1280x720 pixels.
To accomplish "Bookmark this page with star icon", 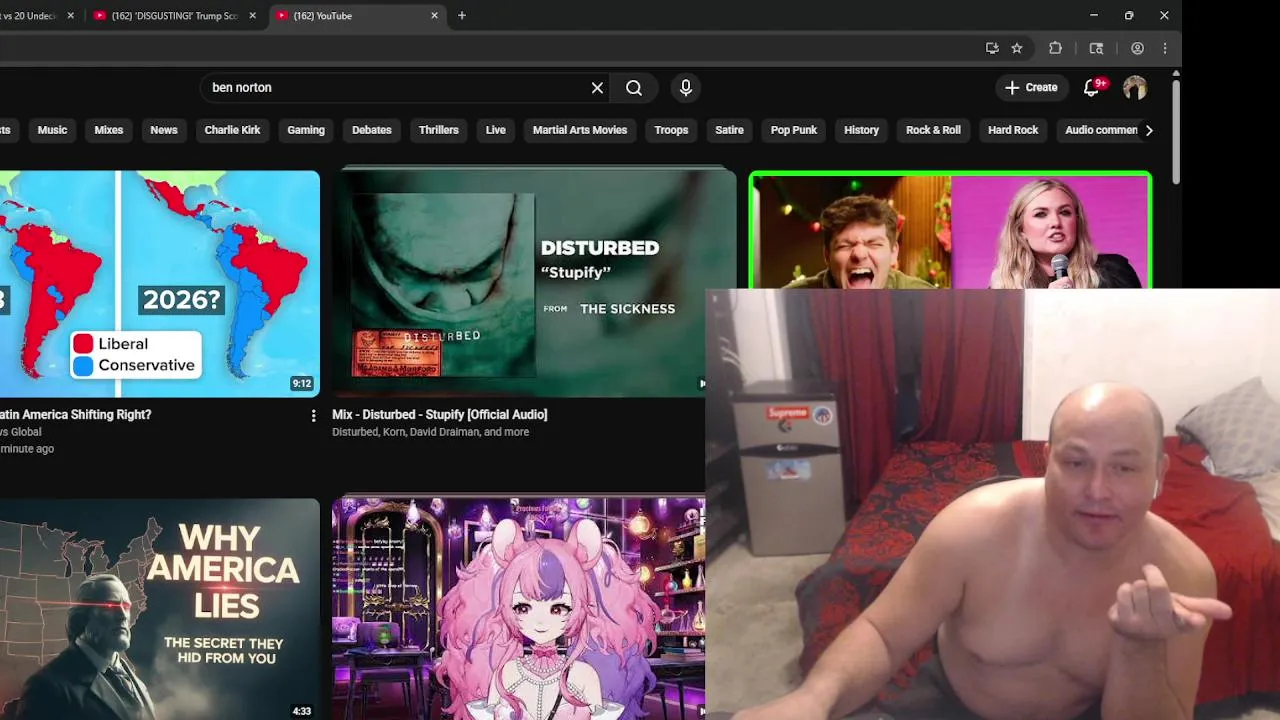I will 1017,48.
